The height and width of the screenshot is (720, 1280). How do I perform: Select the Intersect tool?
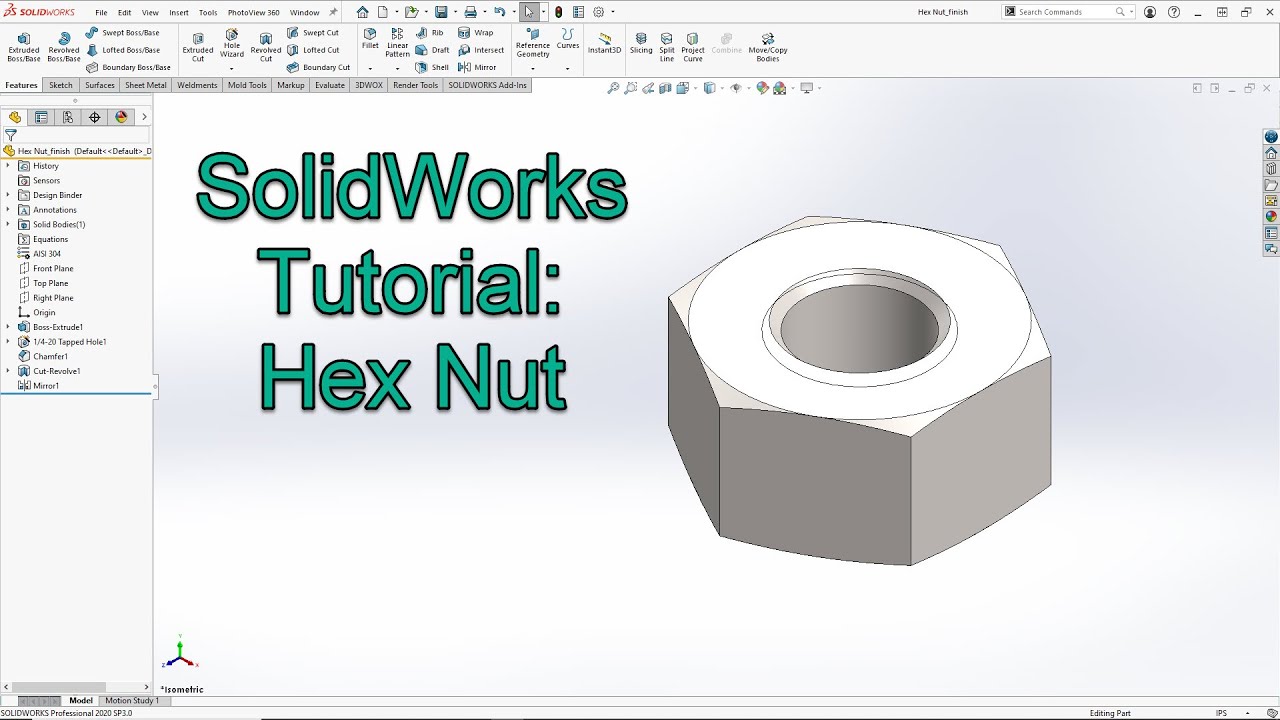click(x=481, y=50)
